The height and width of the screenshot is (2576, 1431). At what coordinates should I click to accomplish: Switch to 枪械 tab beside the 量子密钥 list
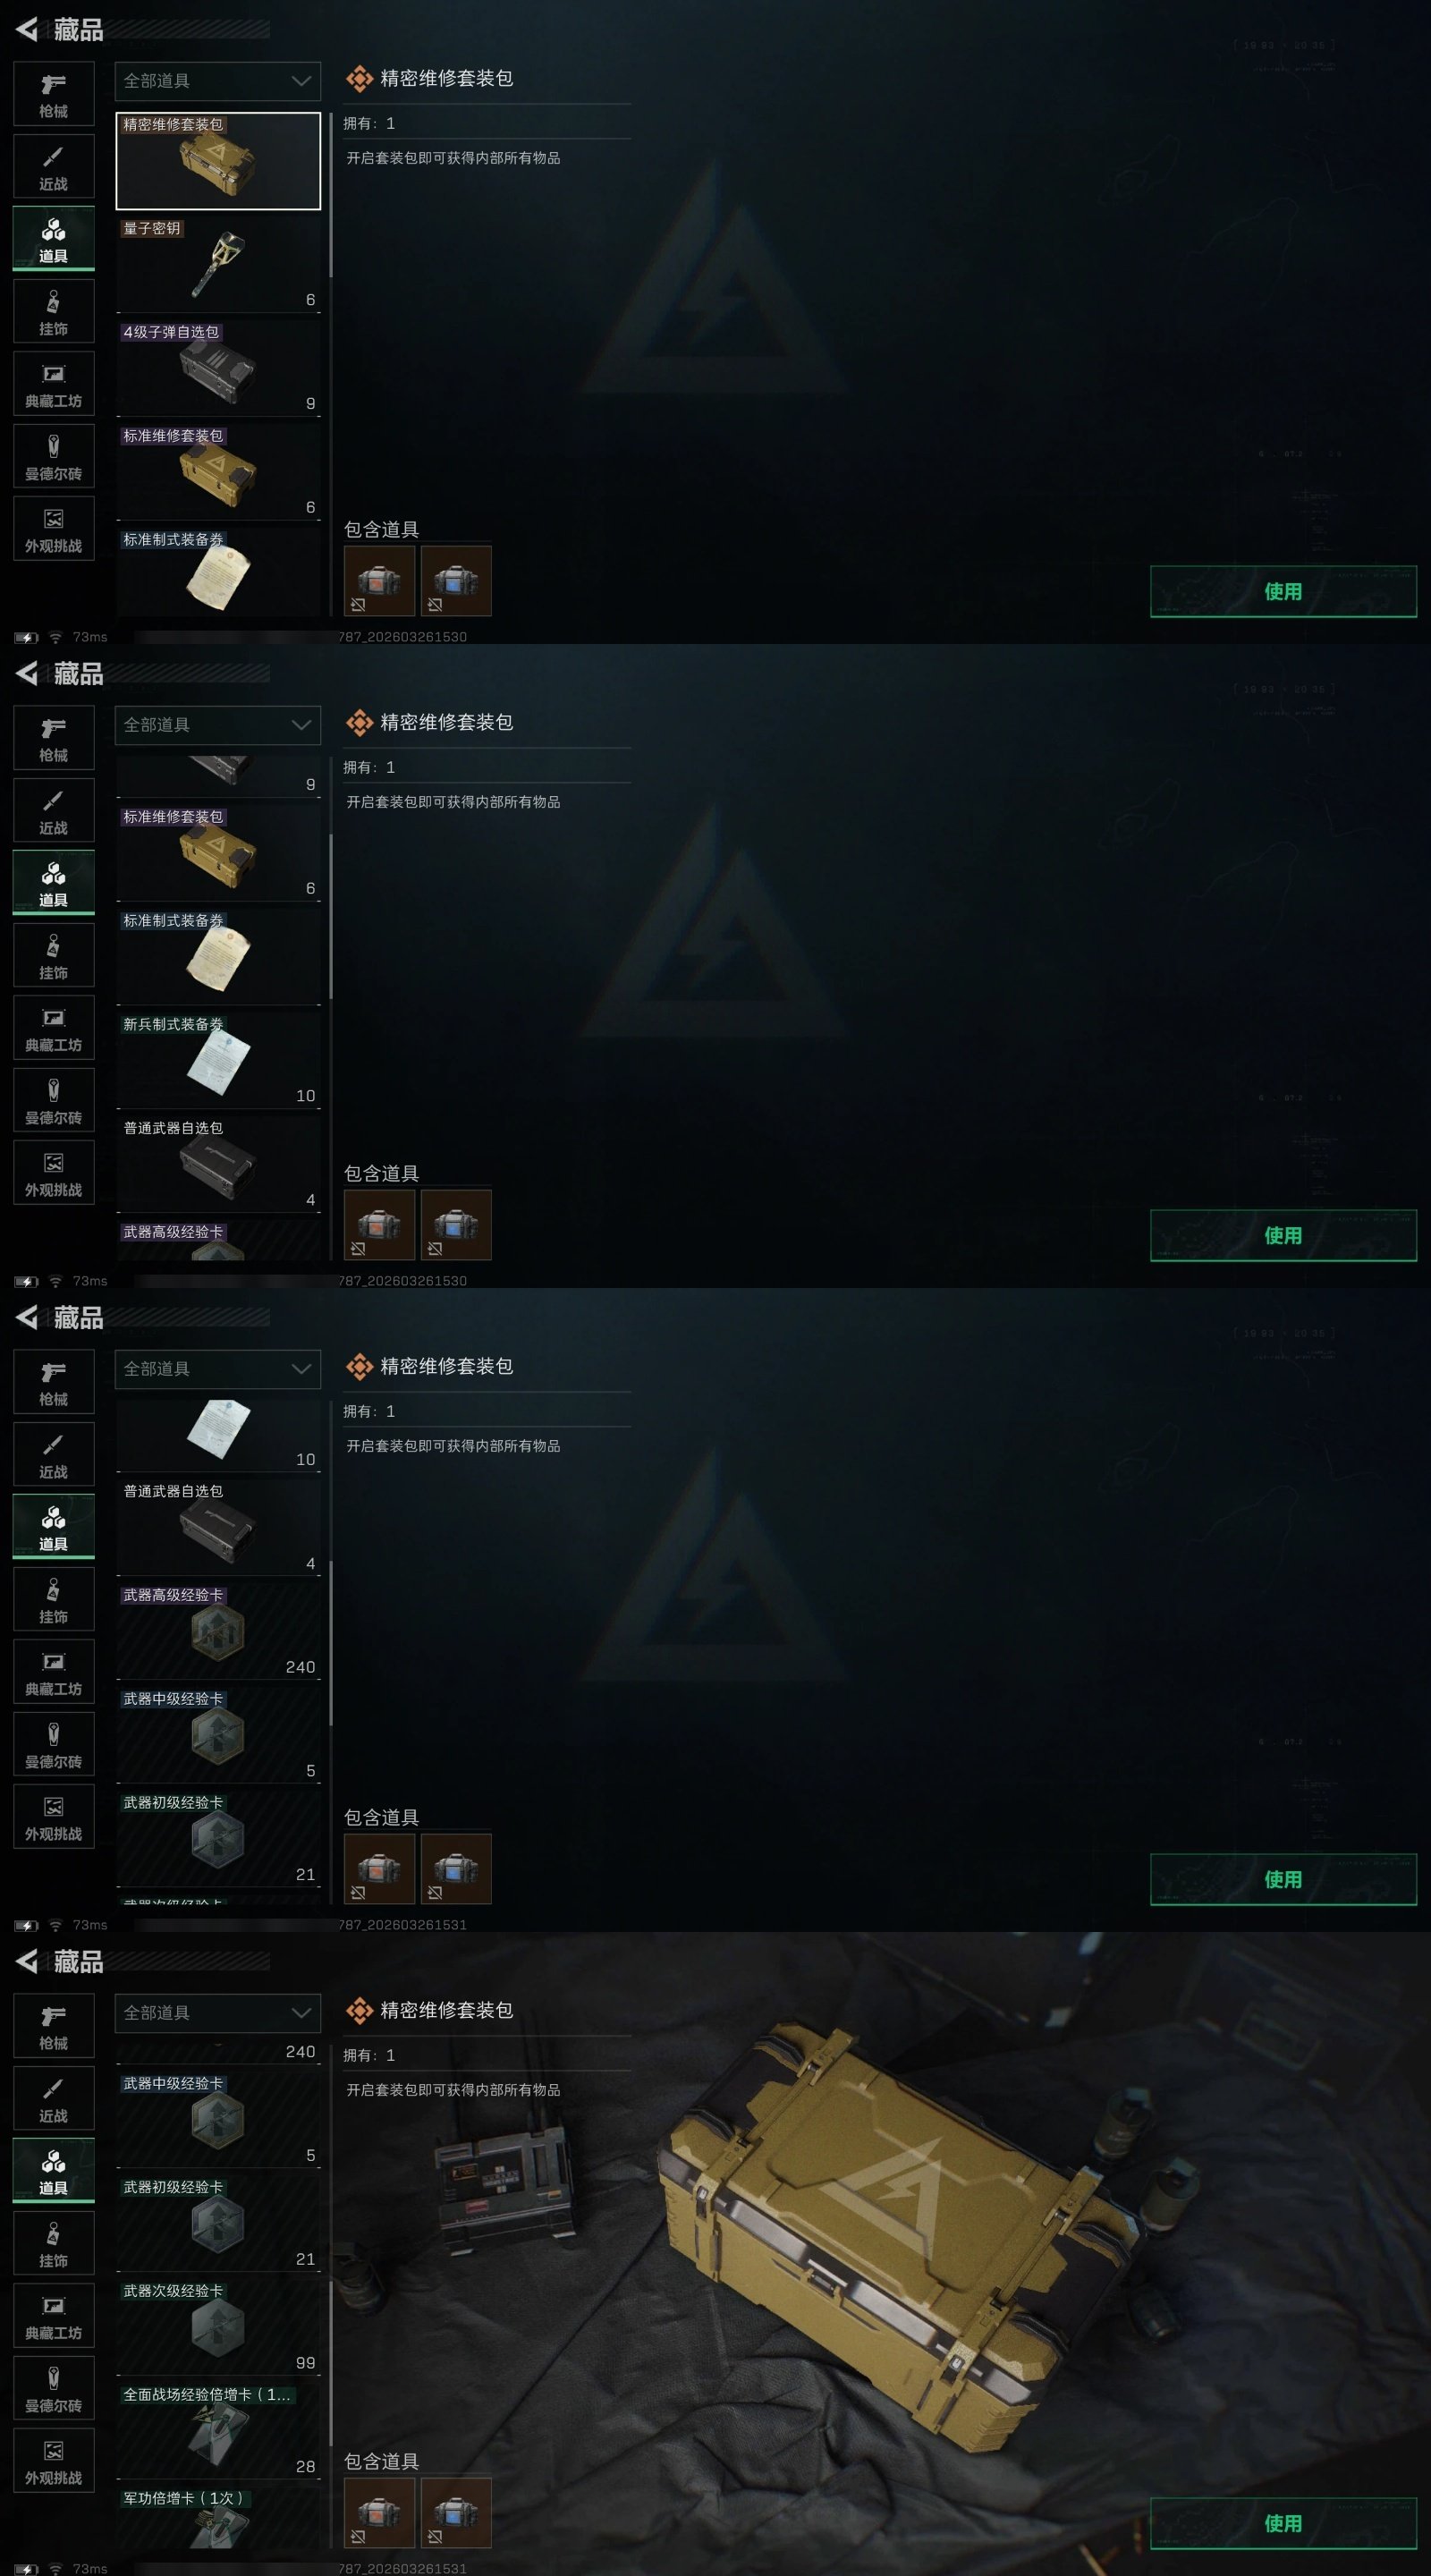pos(53,95)
